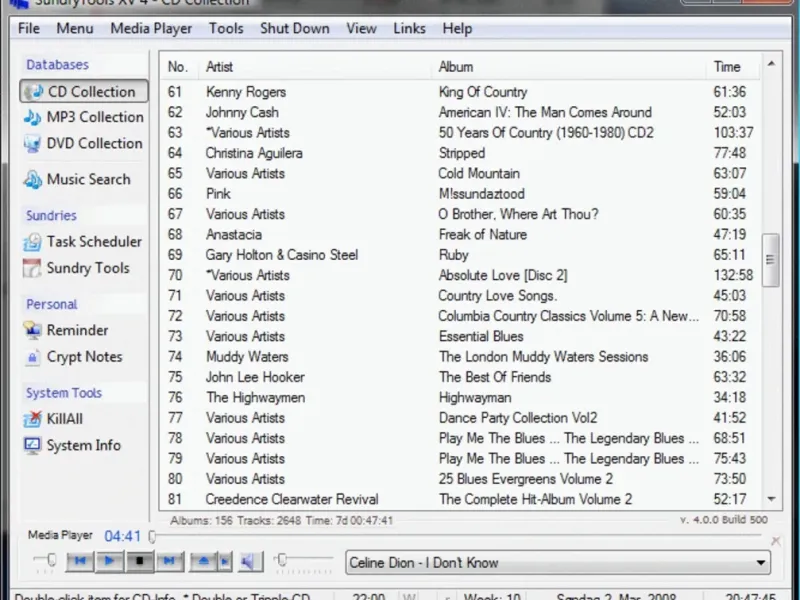Image resolution: width=800 pixels, height=600 pixels.
Task: Open the Links menu
Action: coord(409,29)
